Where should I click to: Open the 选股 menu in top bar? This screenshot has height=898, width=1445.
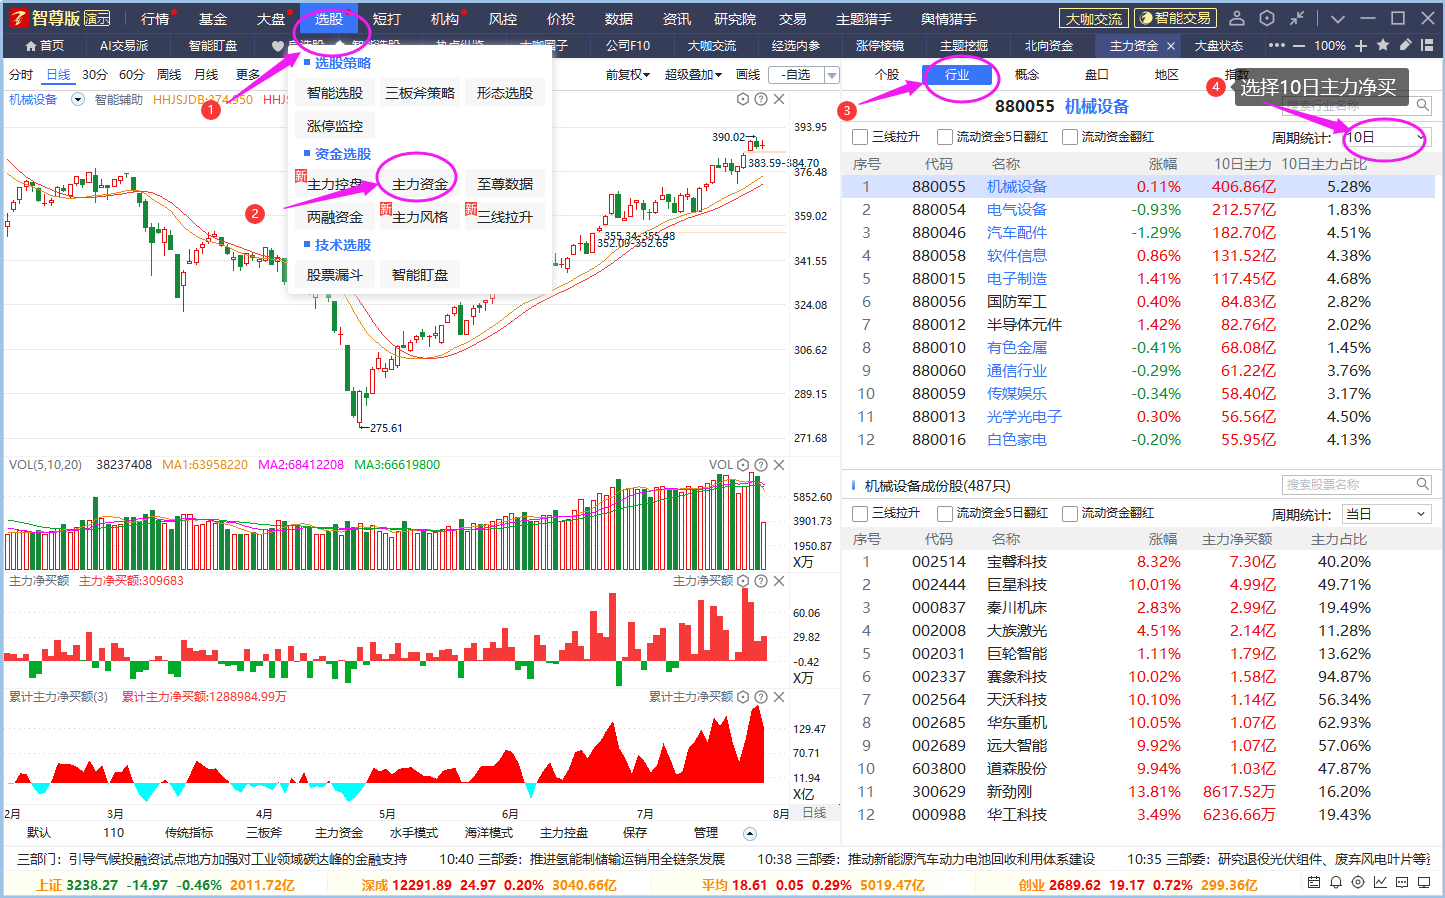tap(329, 19)
